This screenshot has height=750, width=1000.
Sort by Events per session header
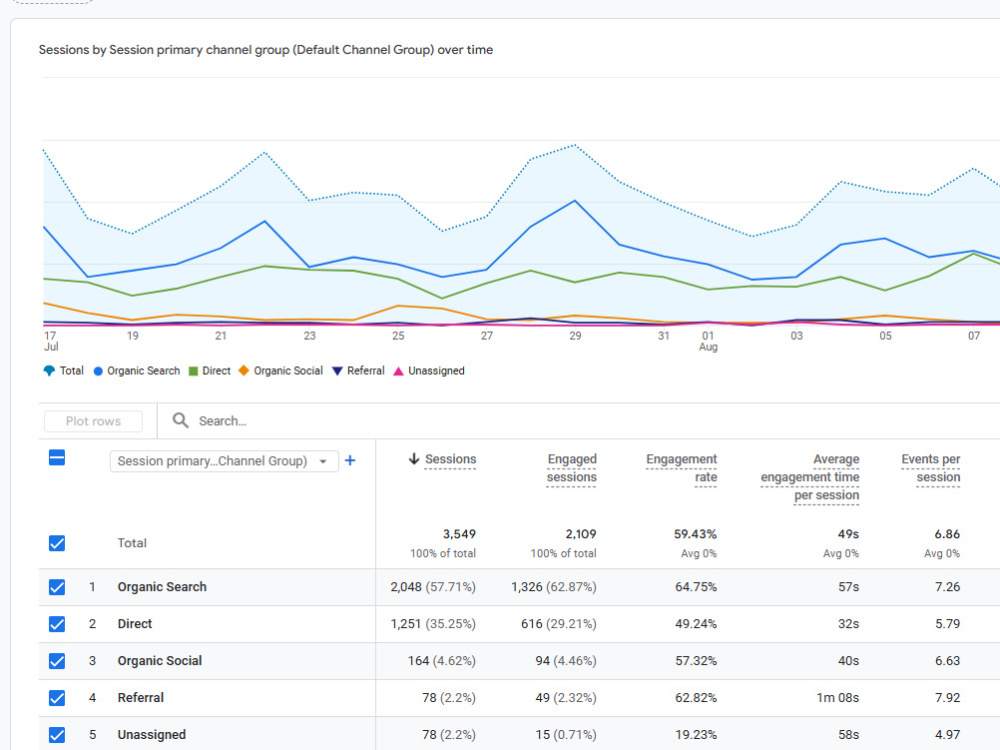point(930,468)
